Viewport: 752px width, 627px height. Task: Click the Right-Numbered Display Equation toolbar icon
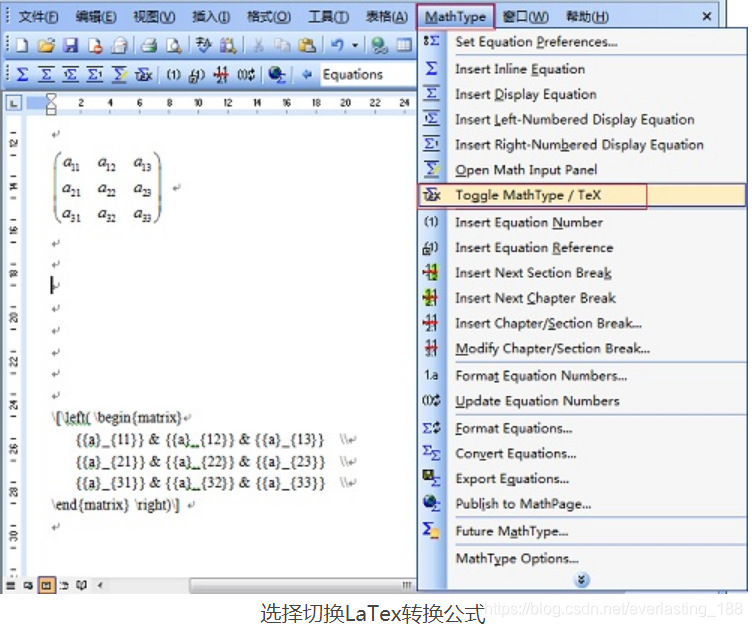pyautogui.click(x=94, y=75)
